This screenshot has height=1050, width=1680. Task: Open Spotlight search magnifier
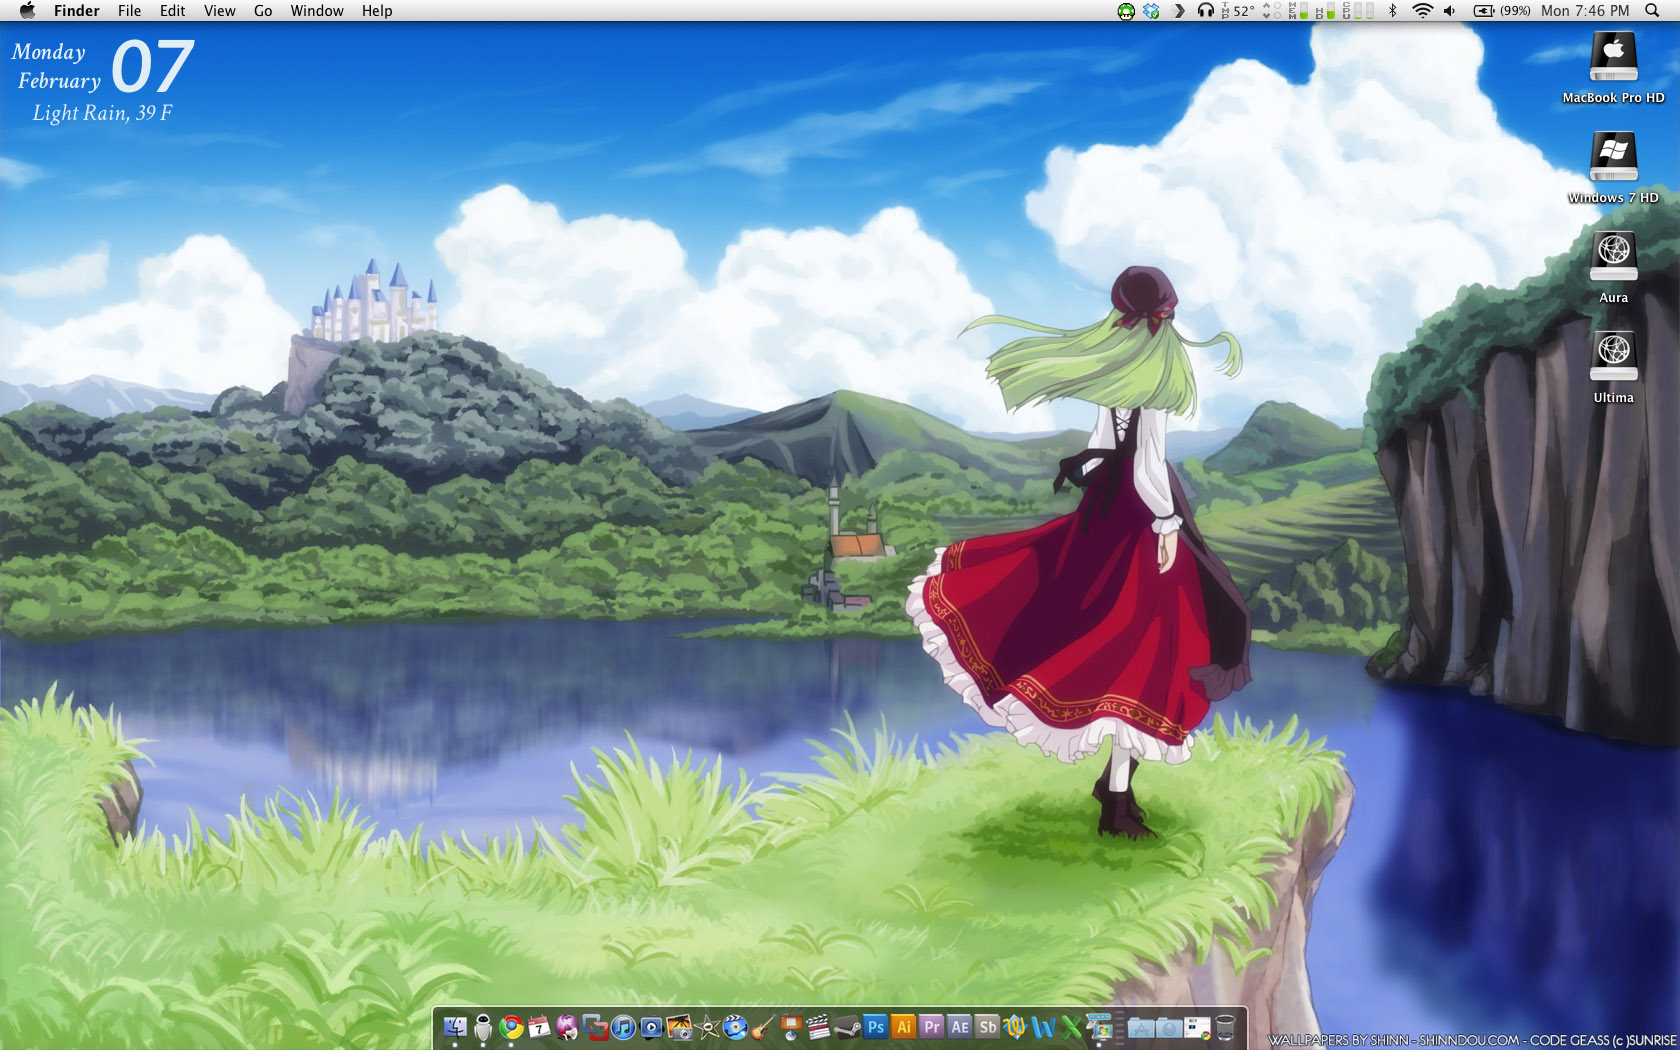click(1651, 11)
